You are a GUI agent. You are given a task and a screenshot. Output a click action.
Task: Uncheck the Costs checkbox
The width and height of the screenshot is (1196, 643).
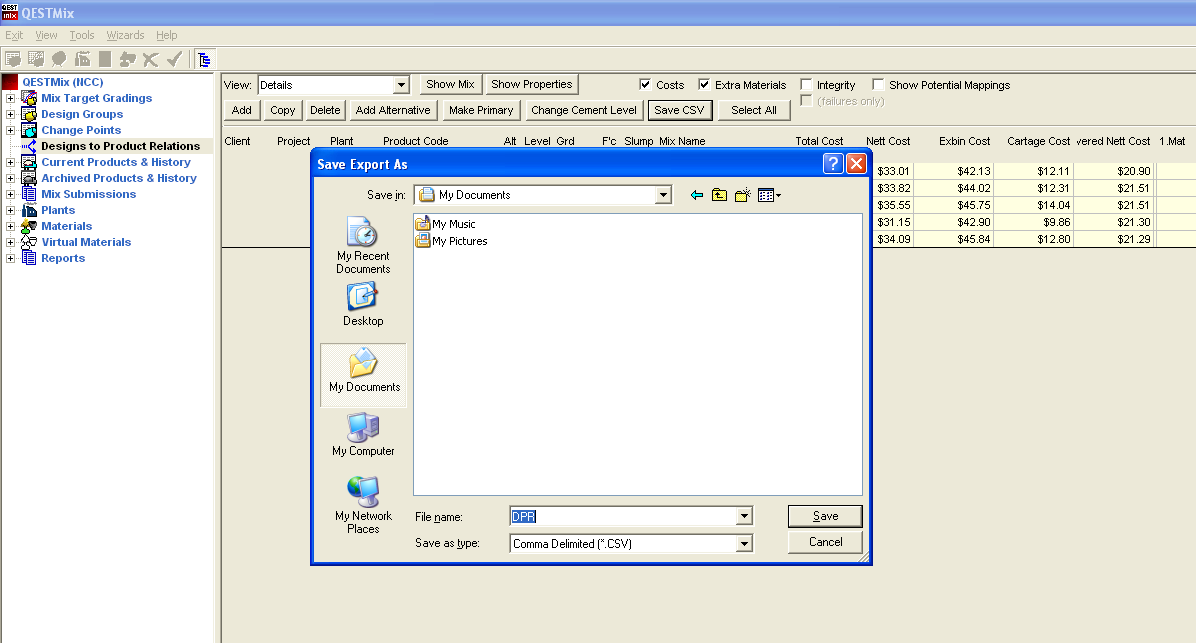click(x=646, y=85)
